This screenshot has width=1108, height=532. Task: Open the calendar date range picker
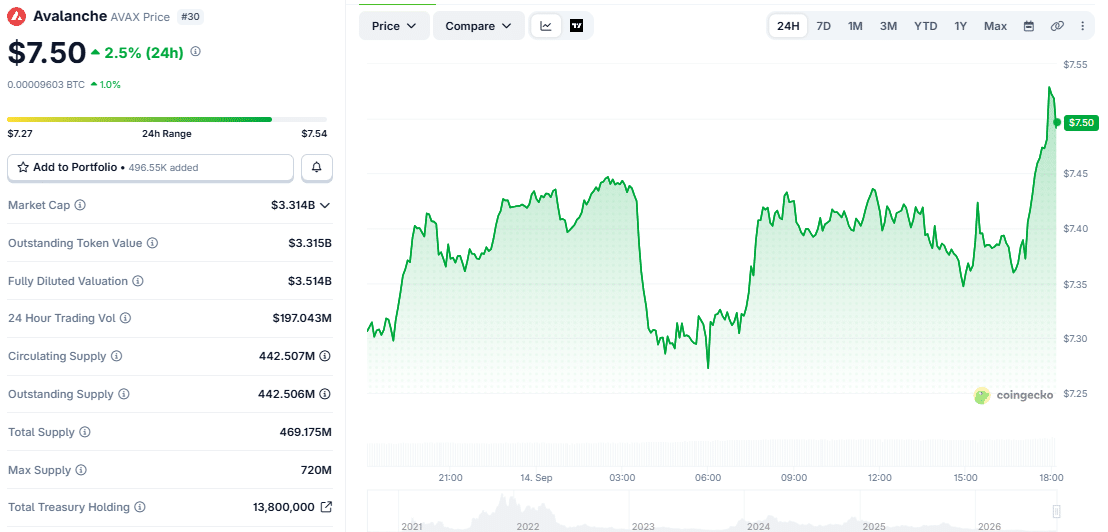pos(1029,26)
